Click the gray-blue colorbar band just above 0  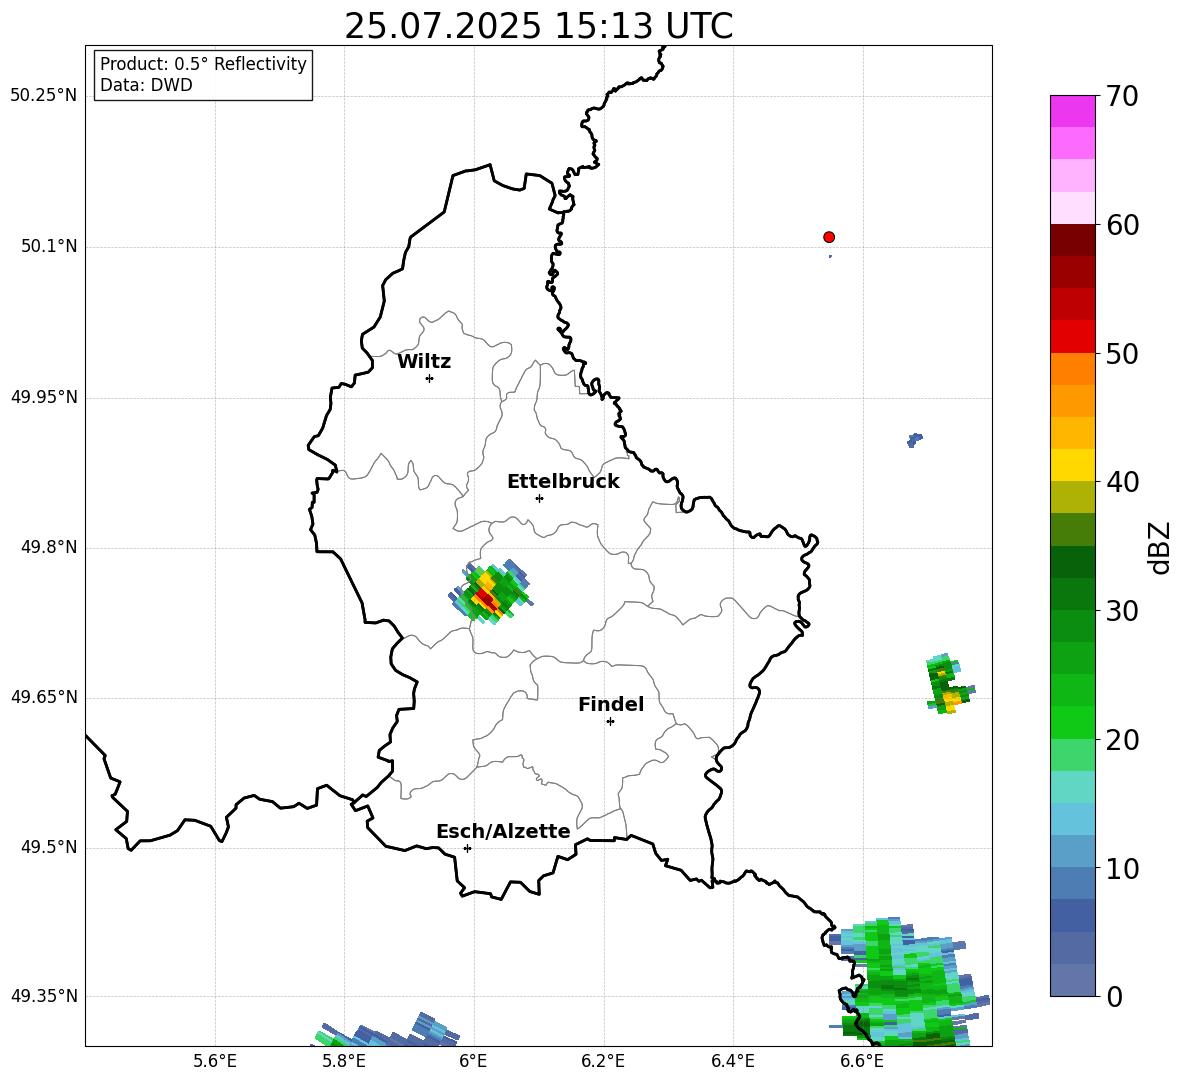1072,980
